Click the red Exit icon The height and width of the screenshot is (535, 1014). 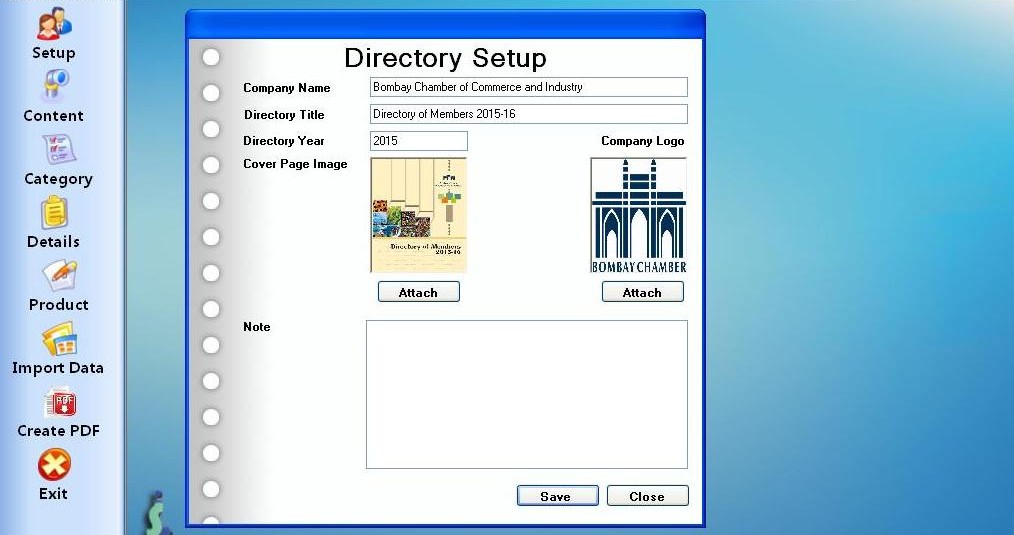pos(54,465)
